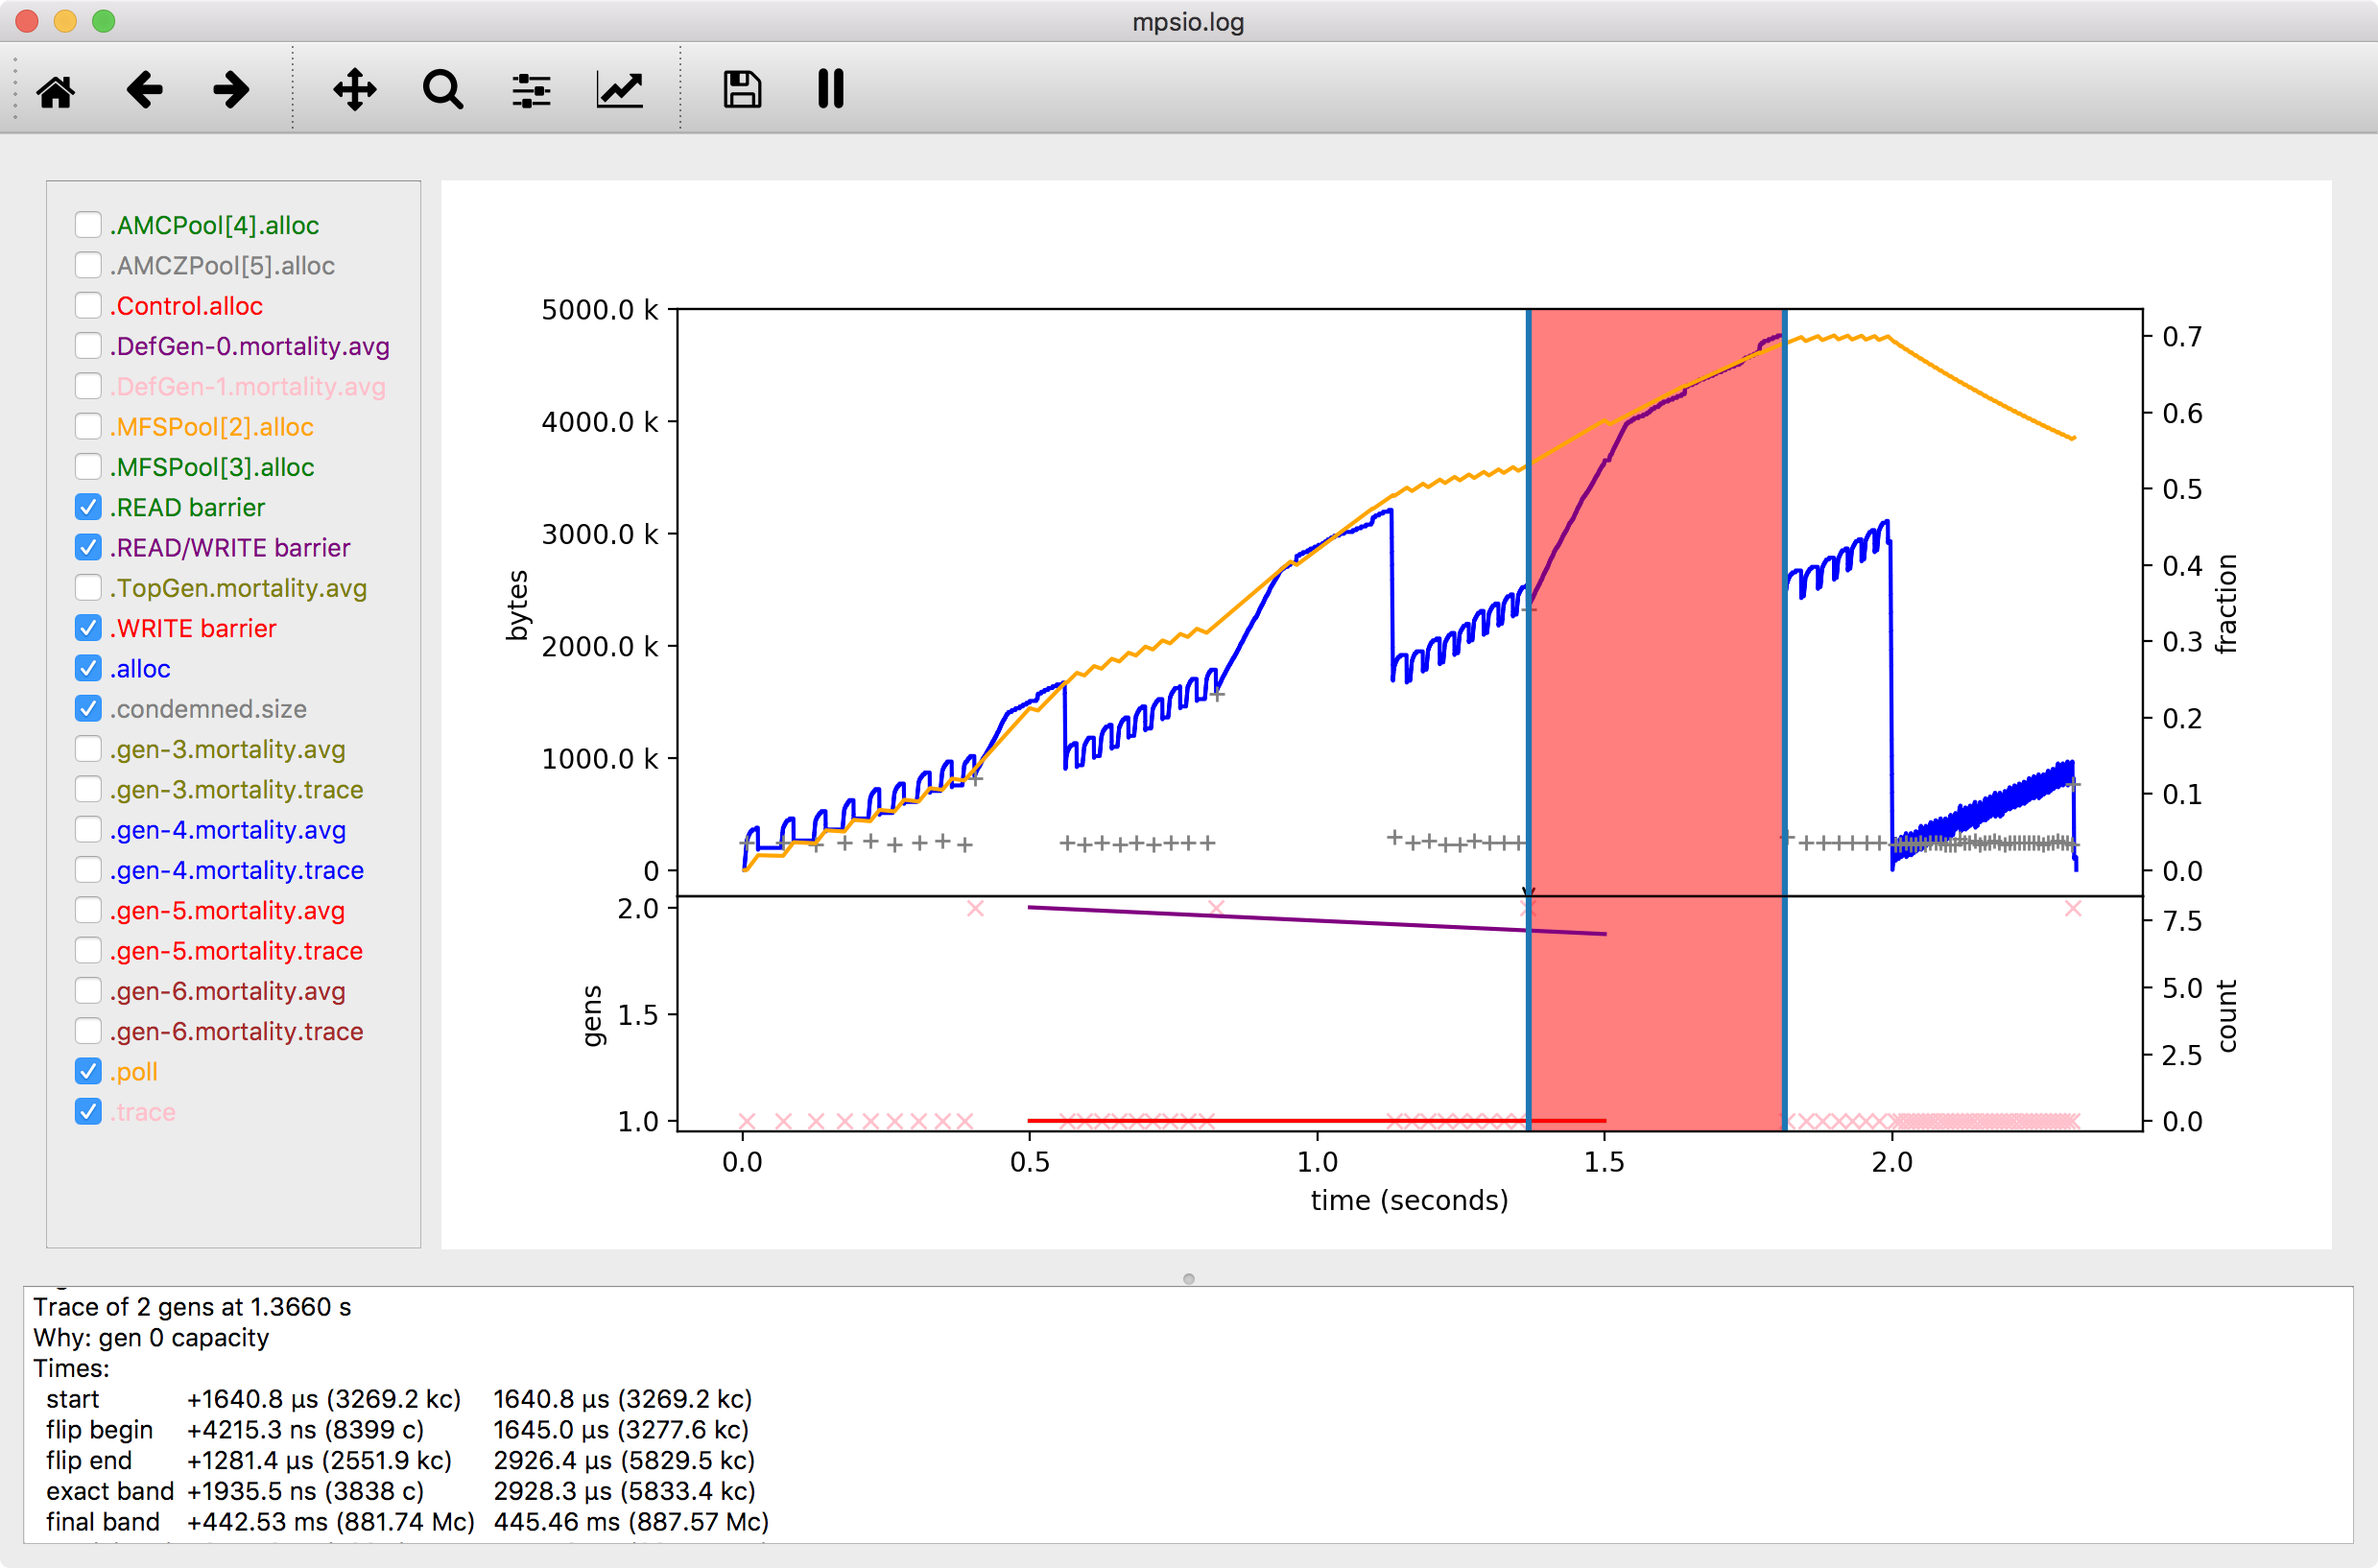
Task: Maximize the window with green button
Action: [x=104, y=21]
